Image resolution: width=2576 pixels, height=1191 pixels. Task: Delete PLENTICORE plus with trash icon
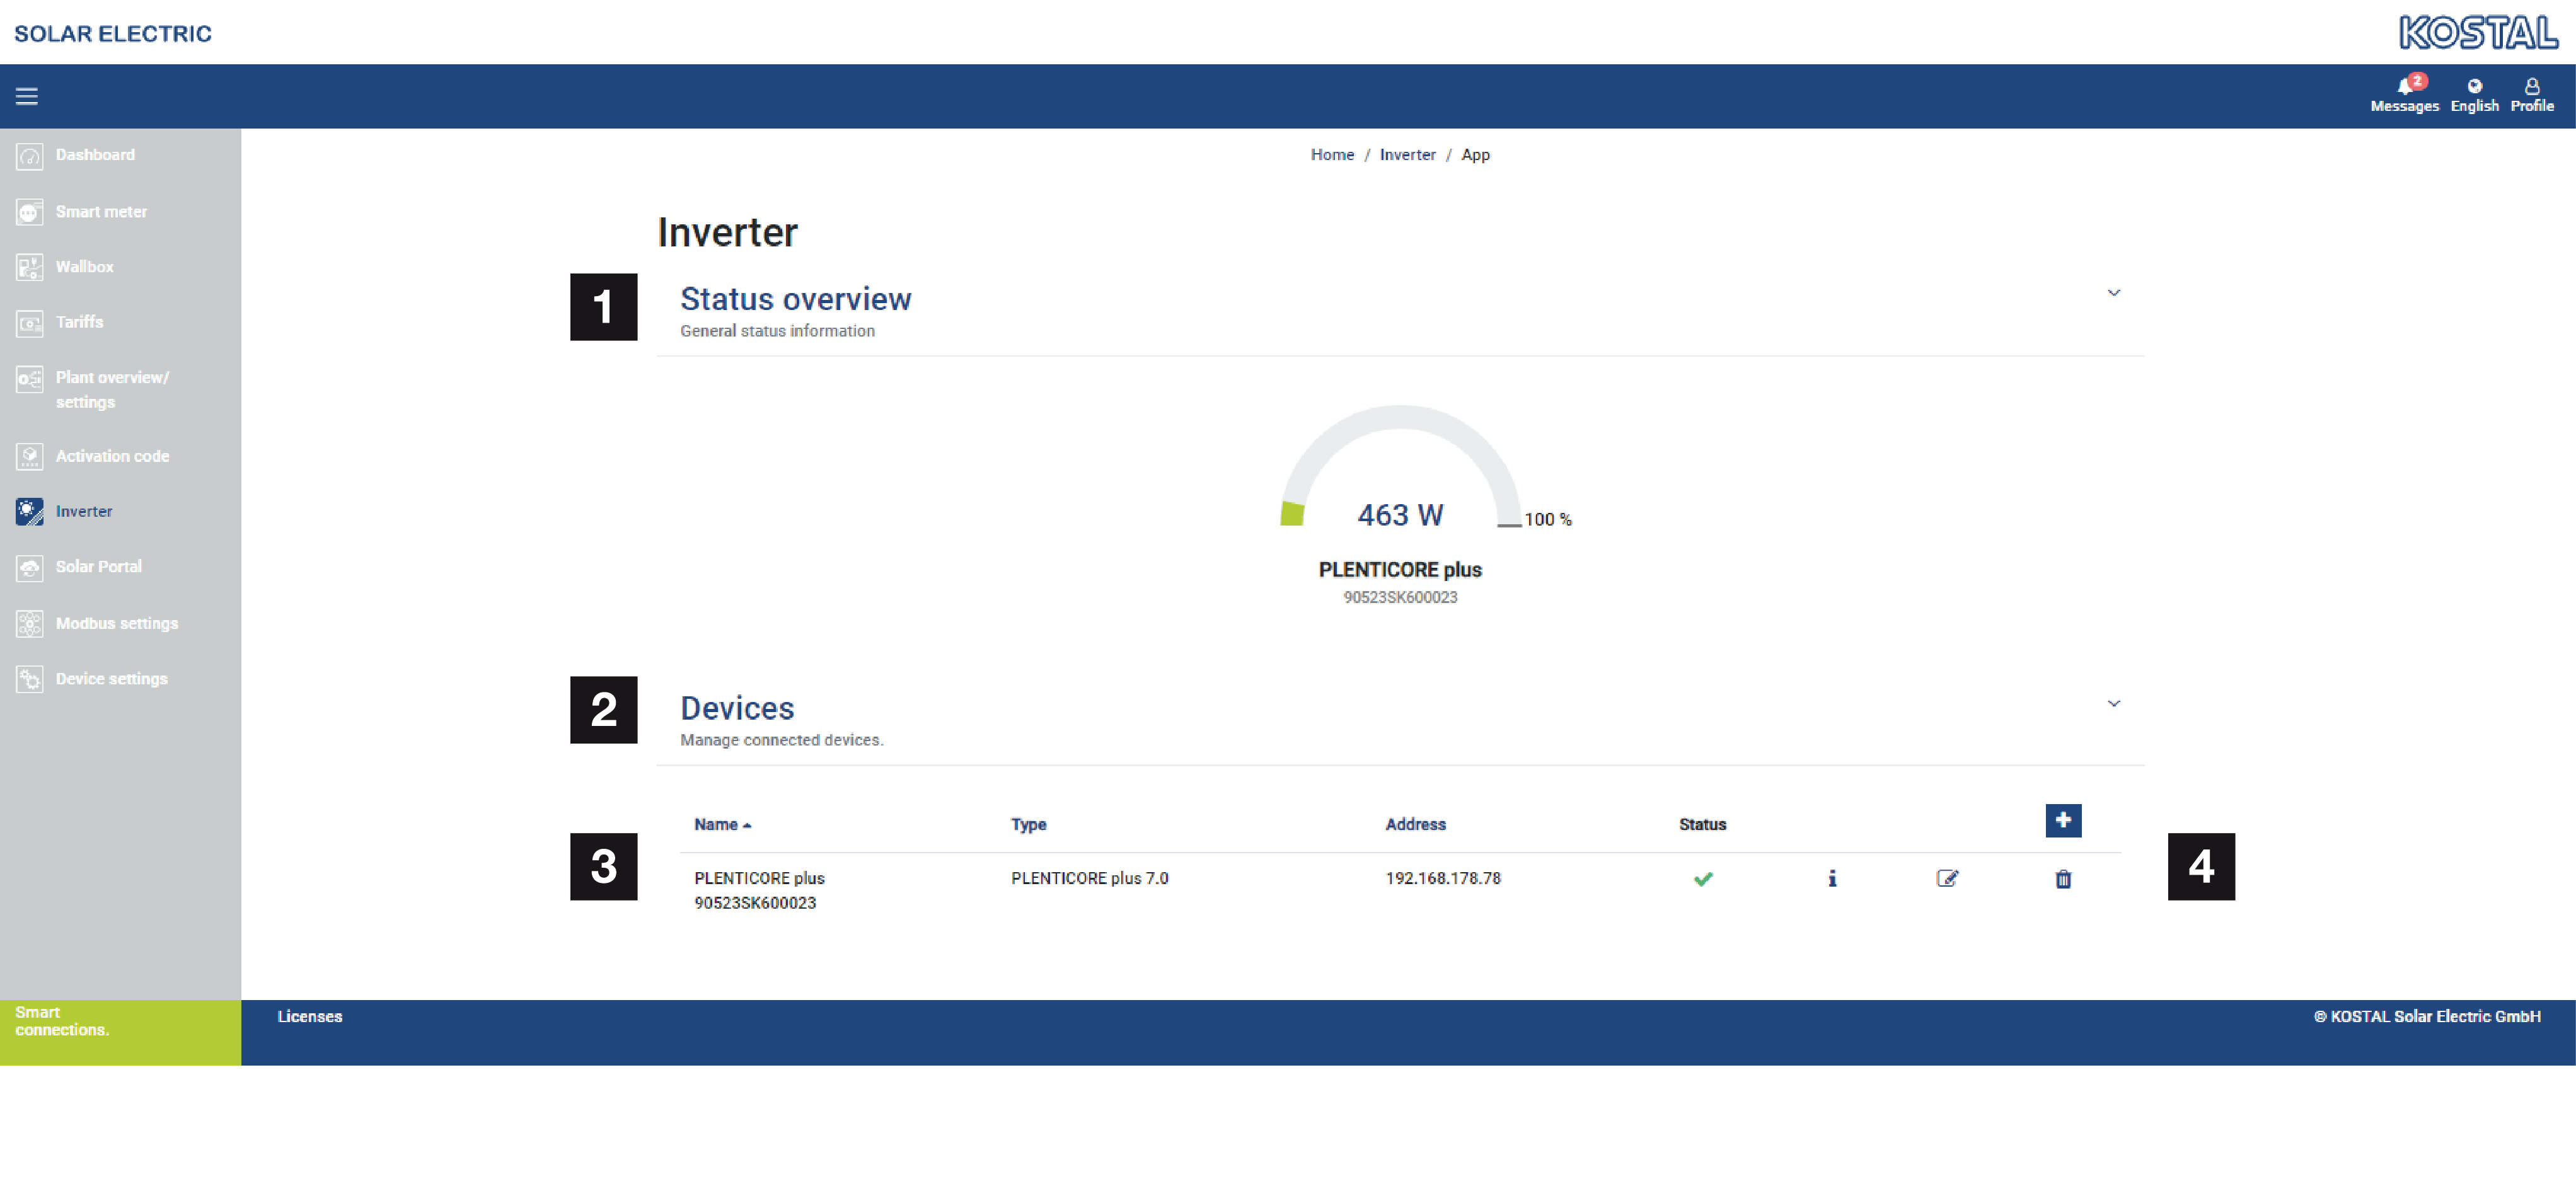pyautogui.click(x=2063, y=879)
